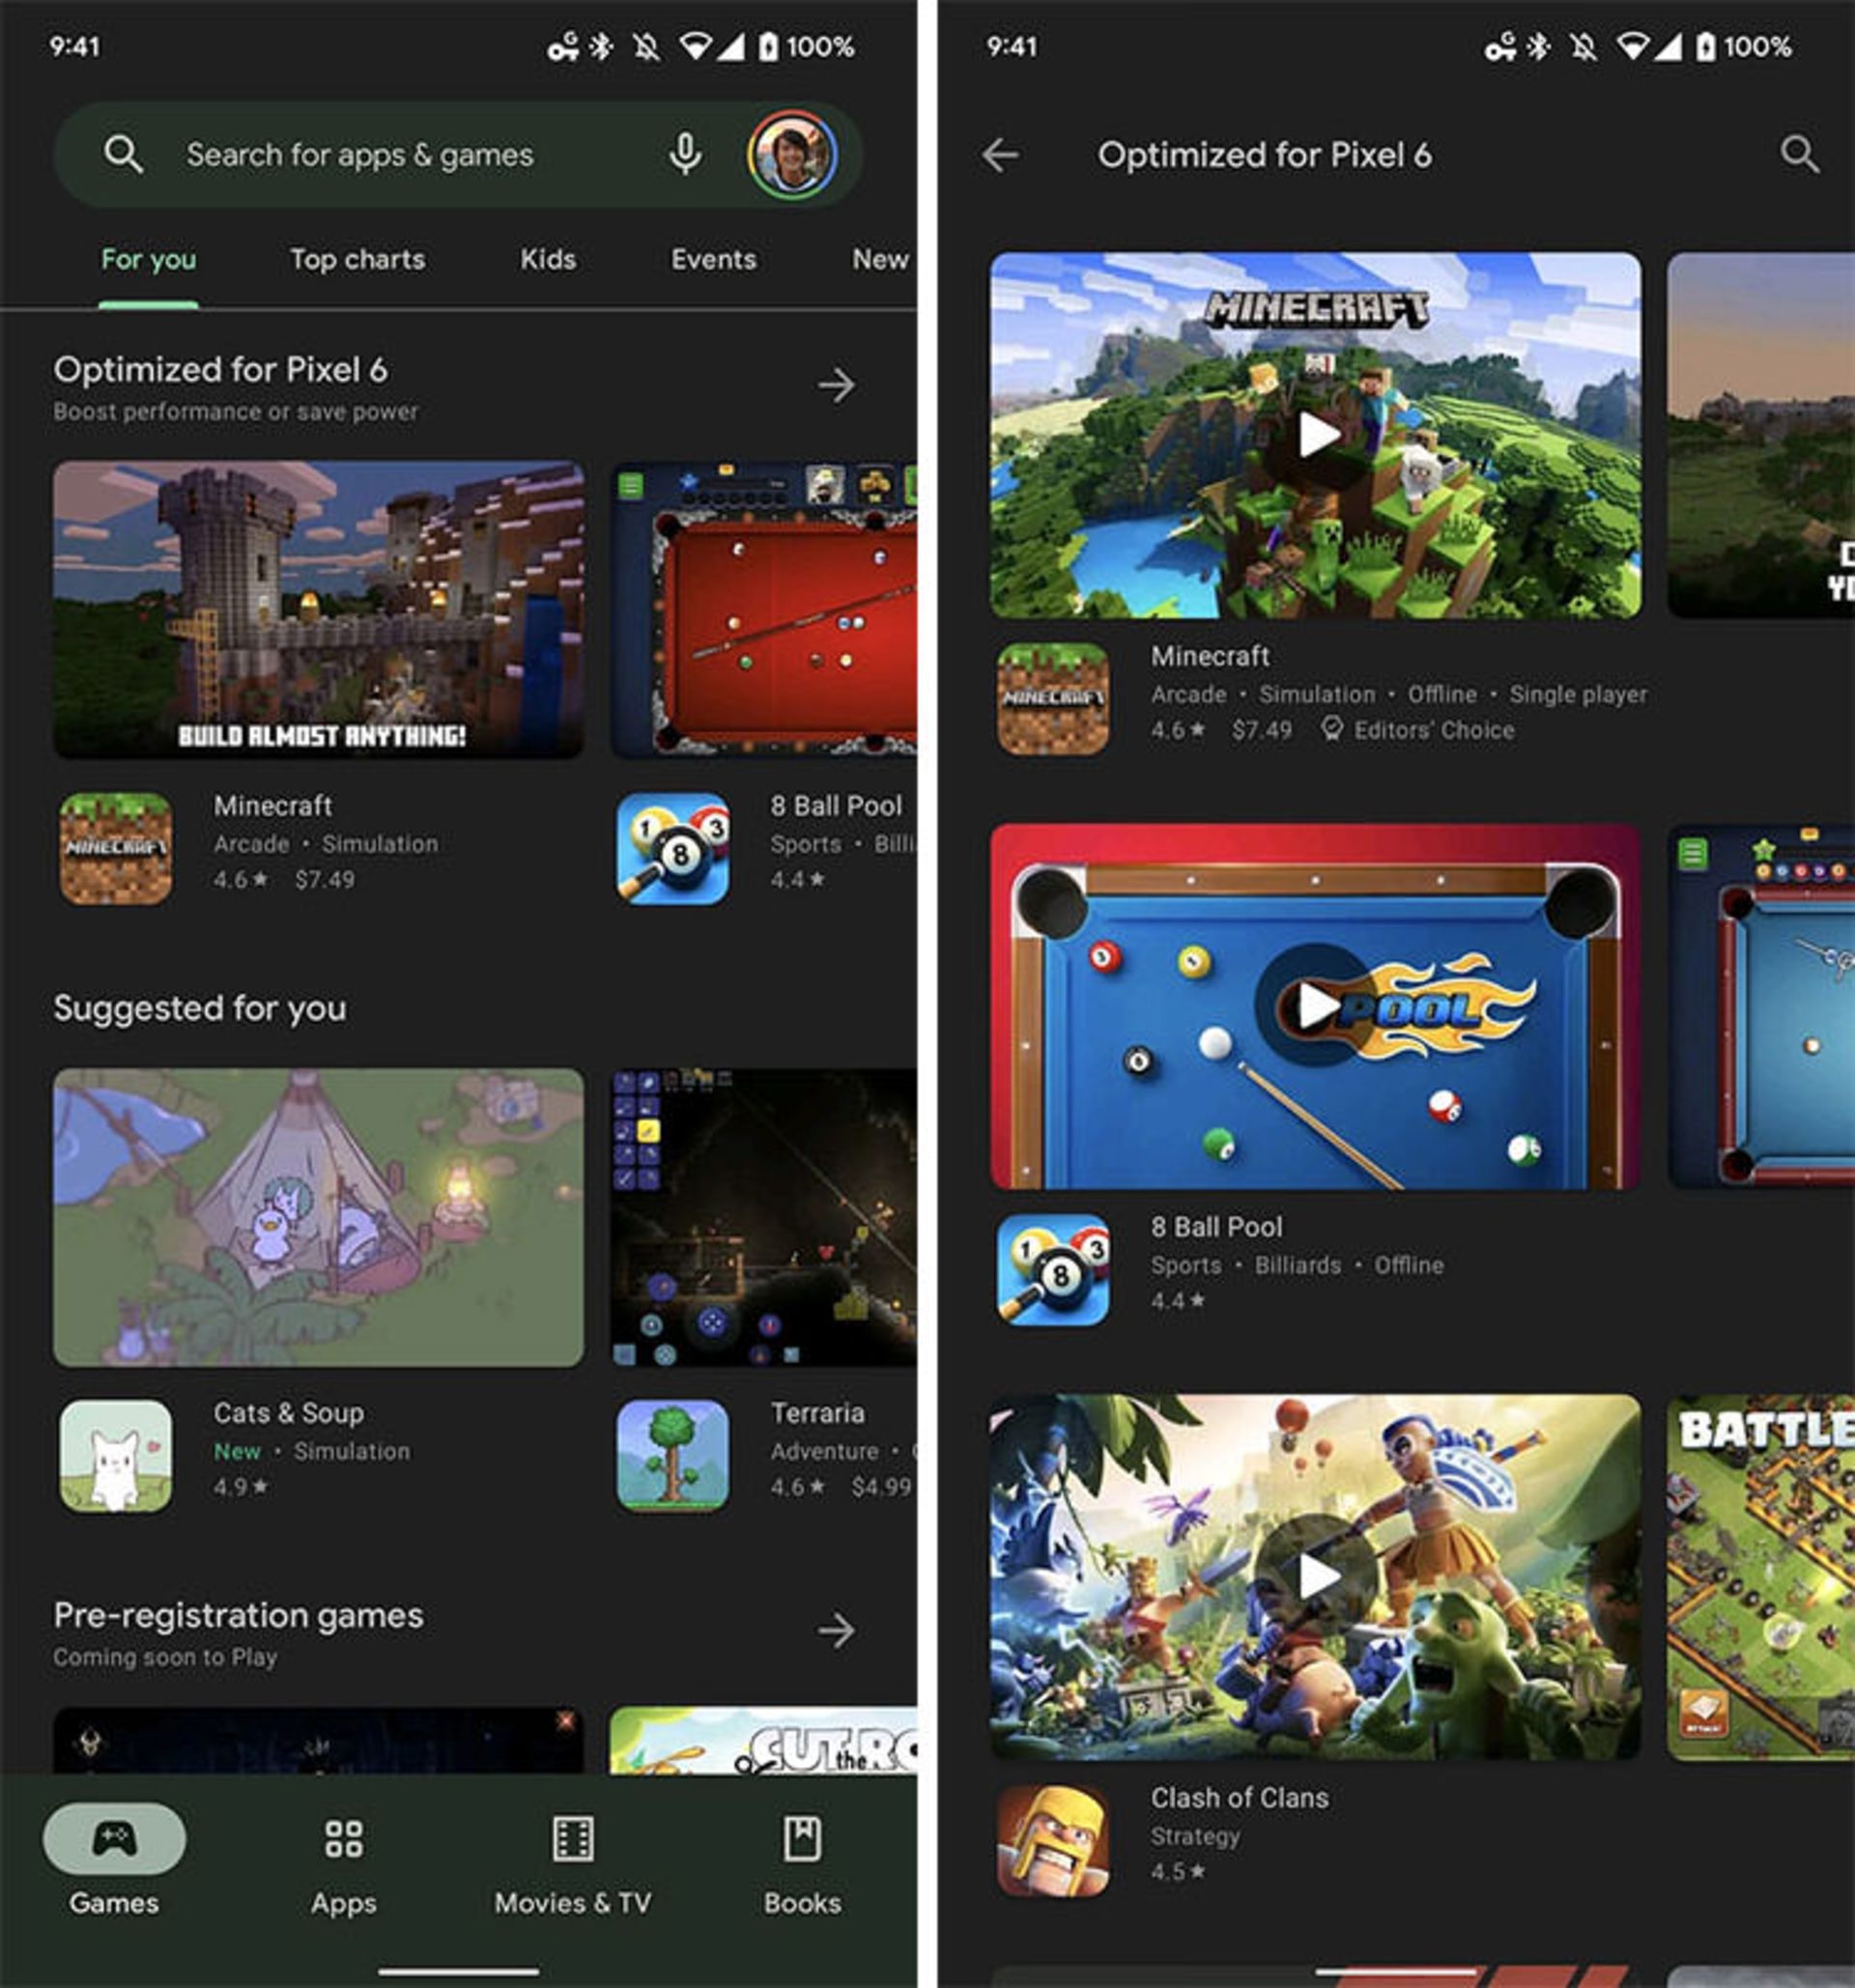Image resolution: width=1855 pixels, height=1988 pixels.
Task: Tap the microphone voice search icon
Action: point(684,154)
